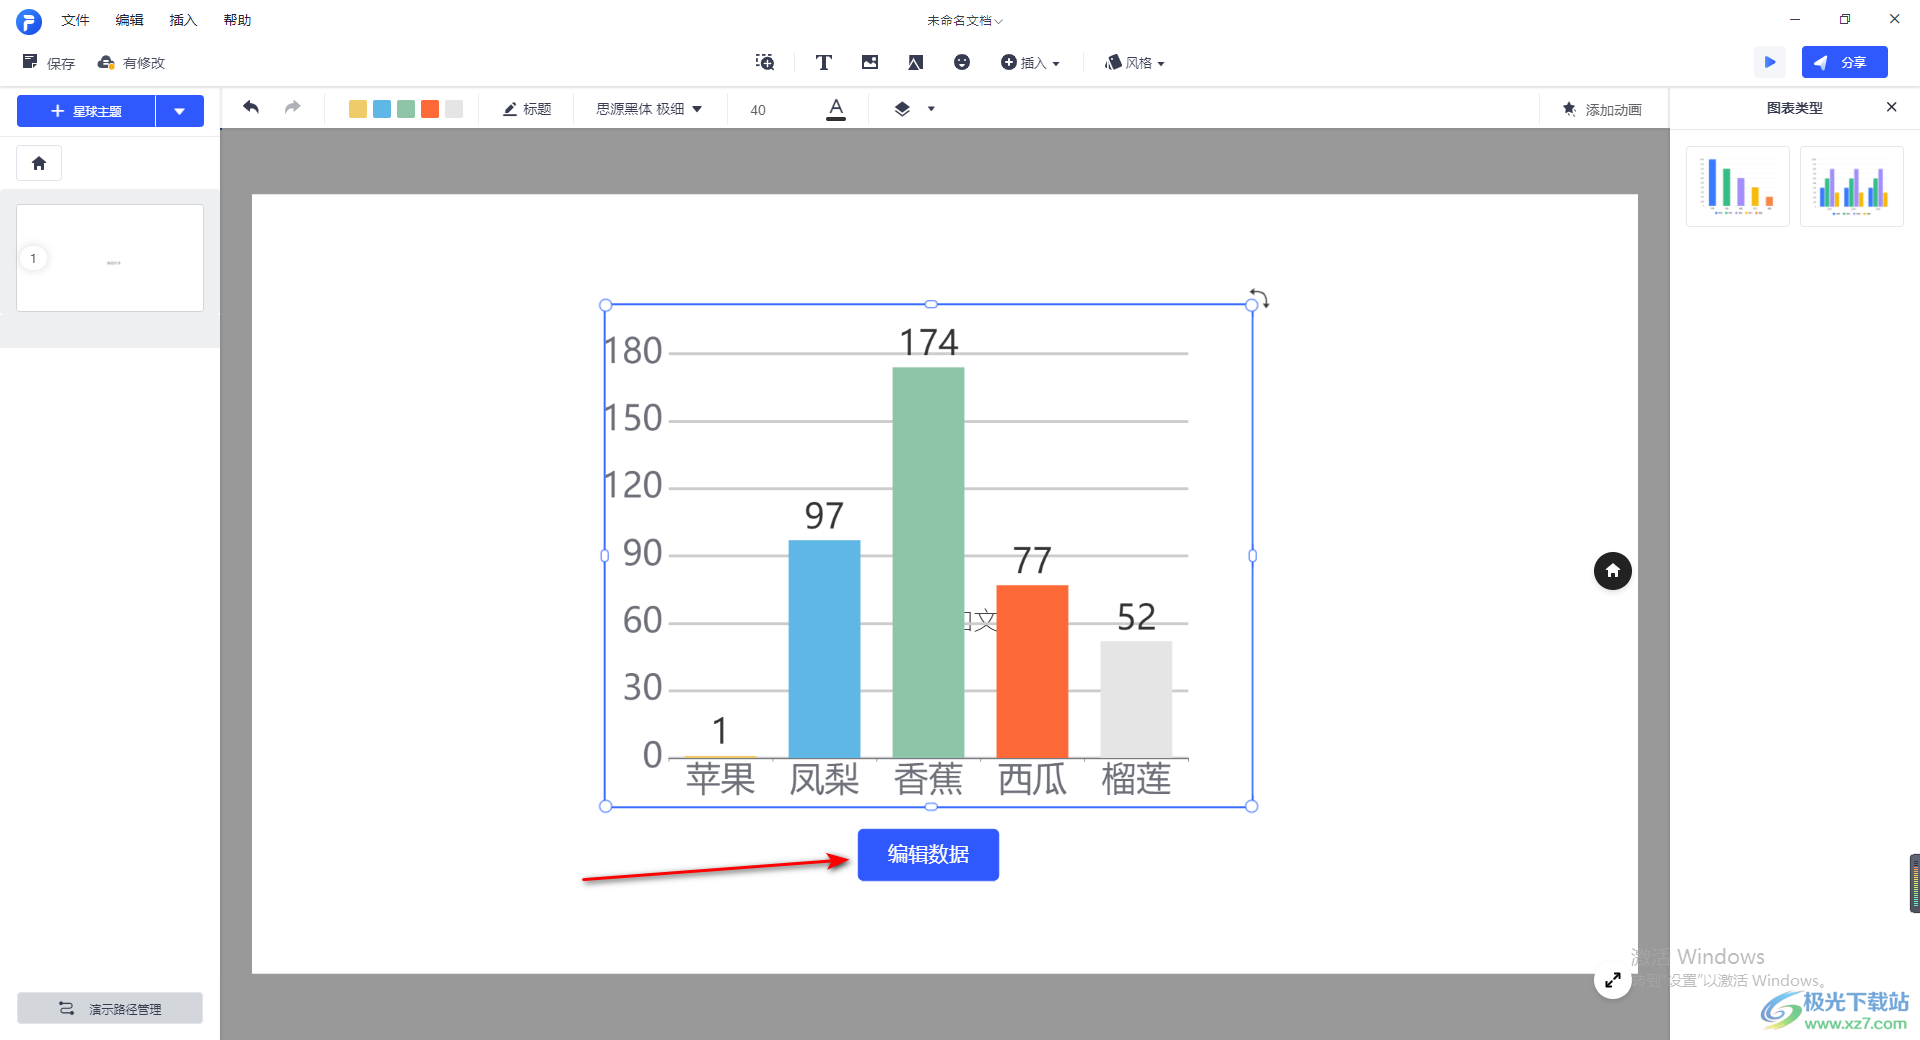Click the home icon in left sidebar
This screenshot has height=1040, width=1920.
[39, 163]
